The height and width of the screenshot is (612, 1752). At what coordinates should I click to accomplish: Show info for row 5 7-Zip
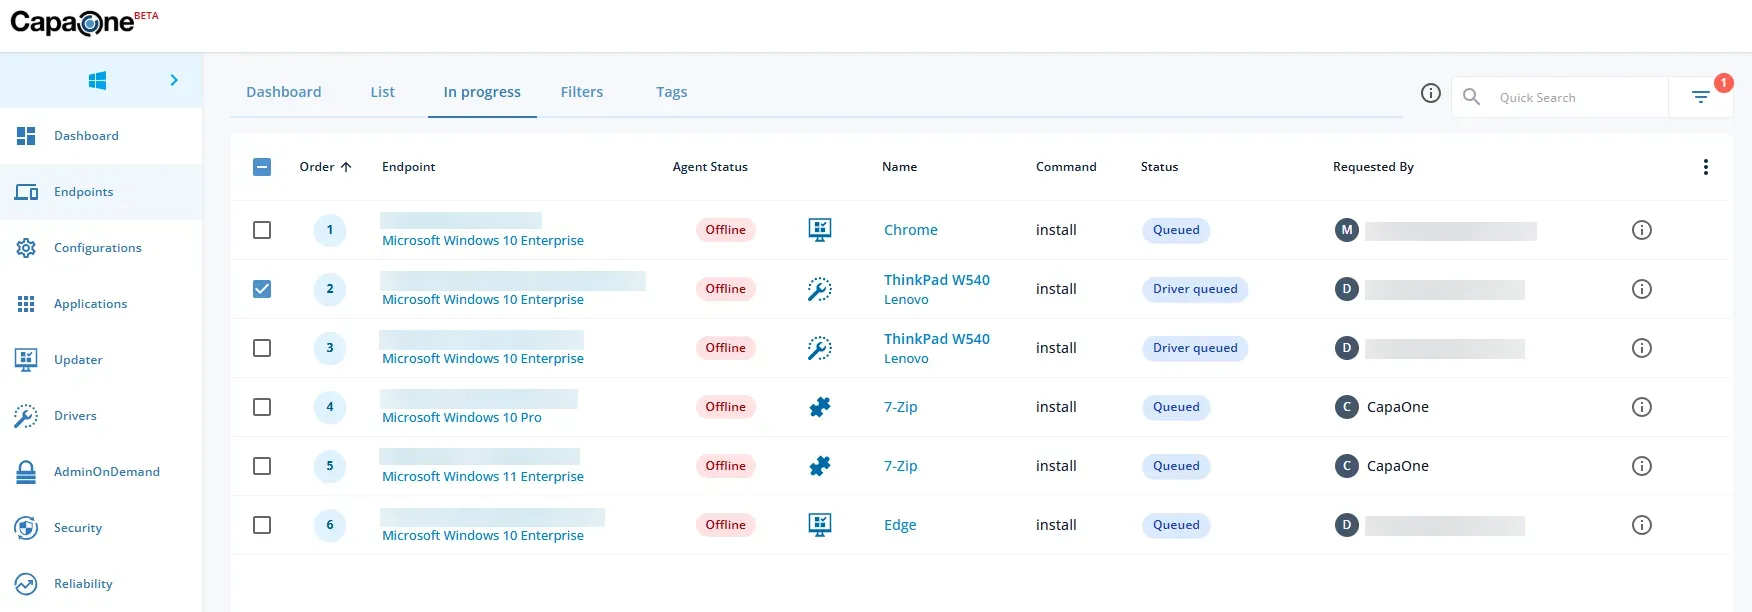[1642, 466]
